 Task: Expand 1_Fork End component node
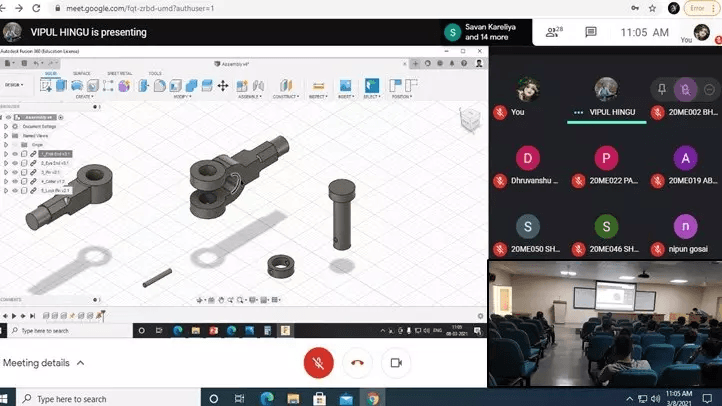tap(6, 154)
